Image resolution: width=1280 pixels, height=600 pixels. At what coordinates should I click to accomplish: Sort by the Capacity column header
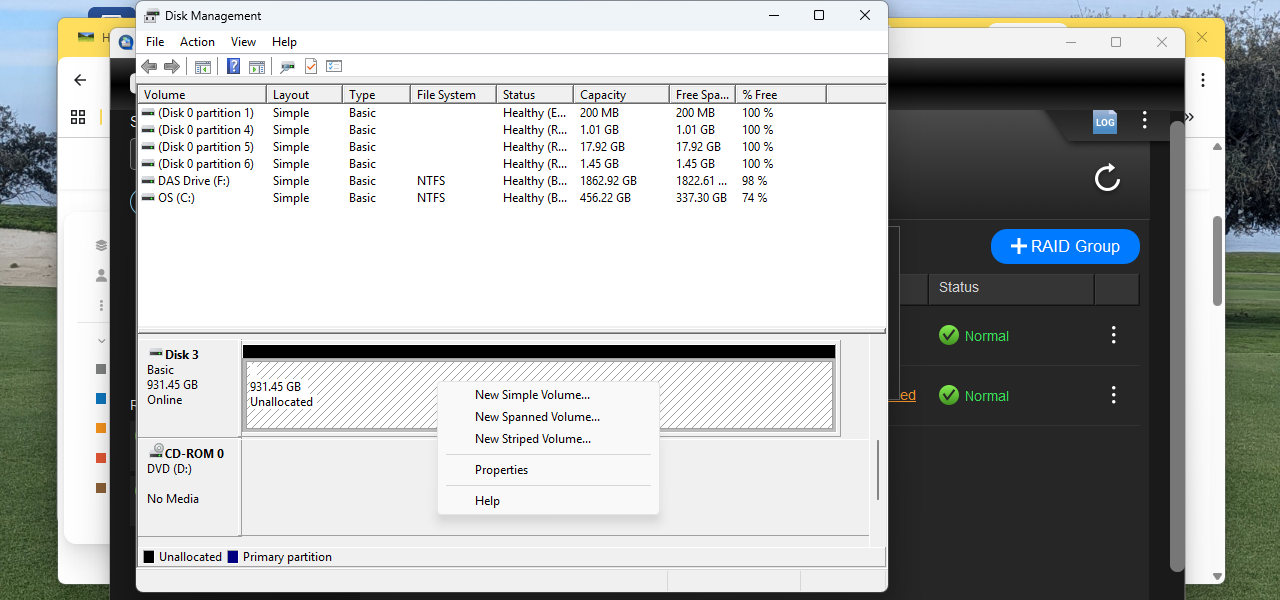click(x=620, y=95)
